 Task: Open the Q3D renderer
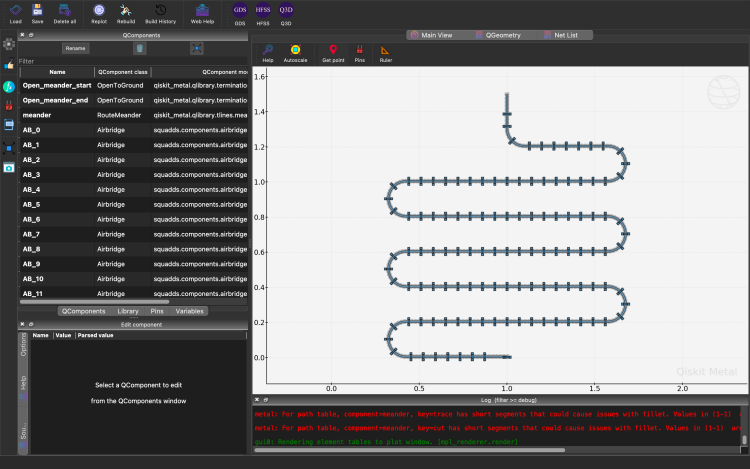tap(286, 14)
